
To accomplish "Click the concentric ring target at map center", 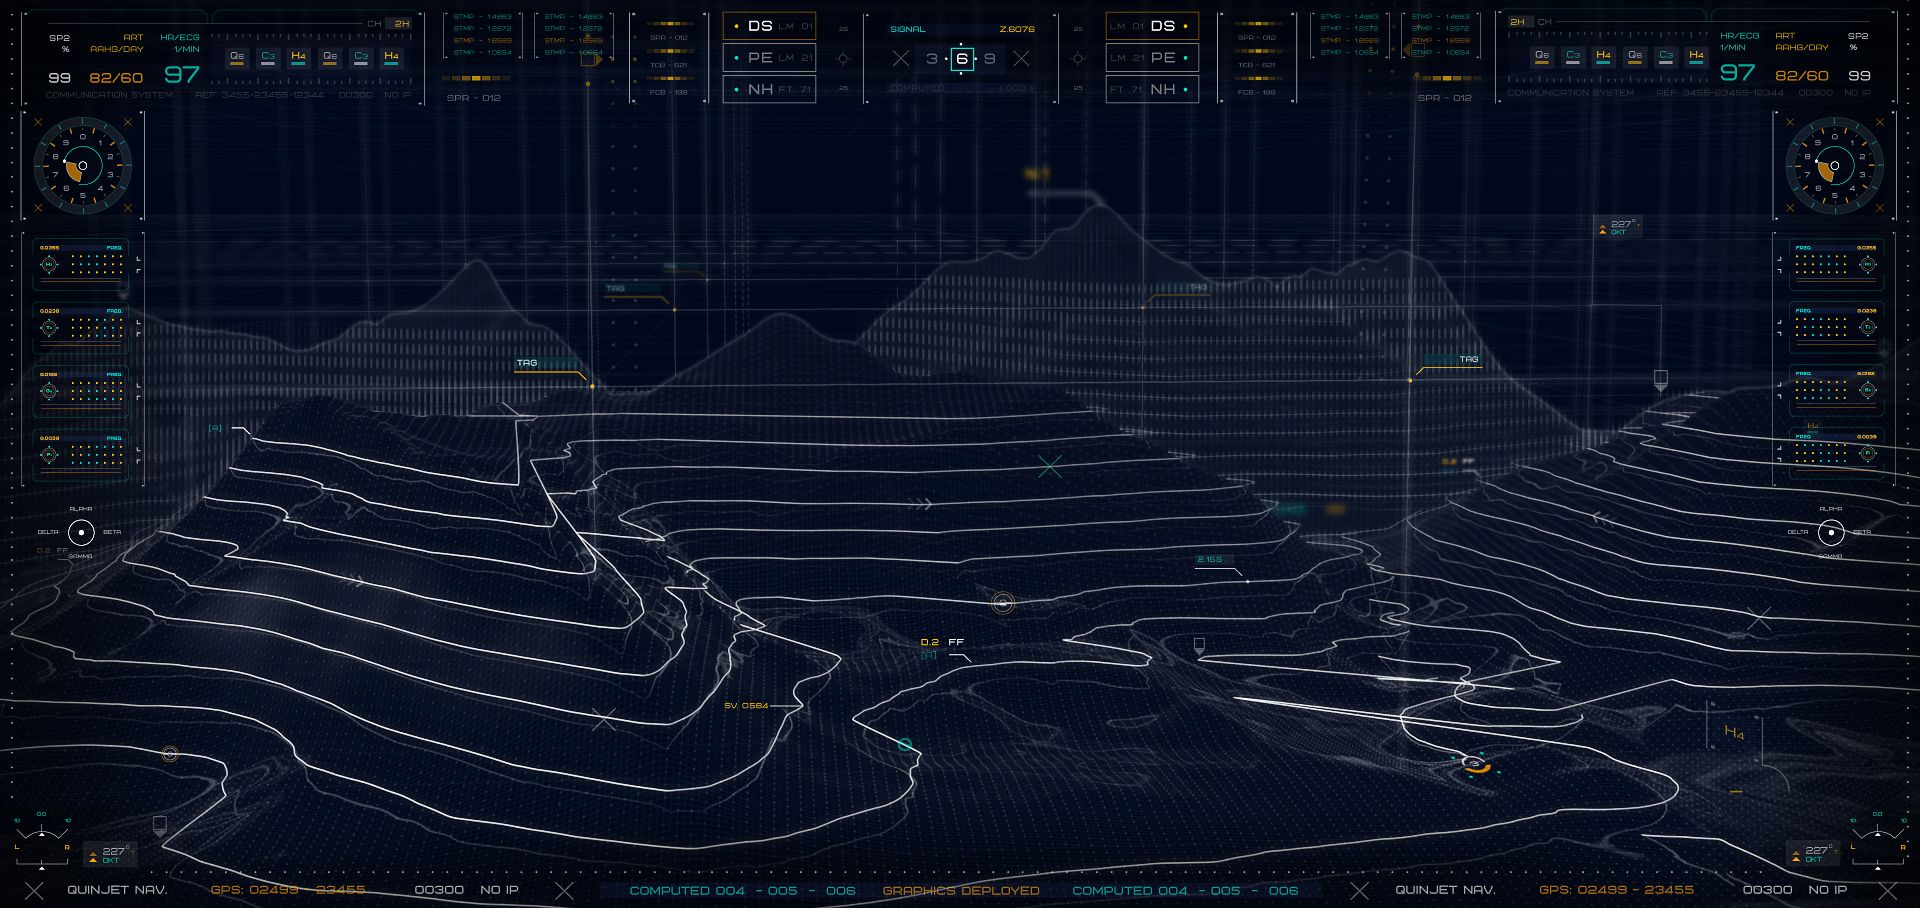I will [x=1002, y=602].
